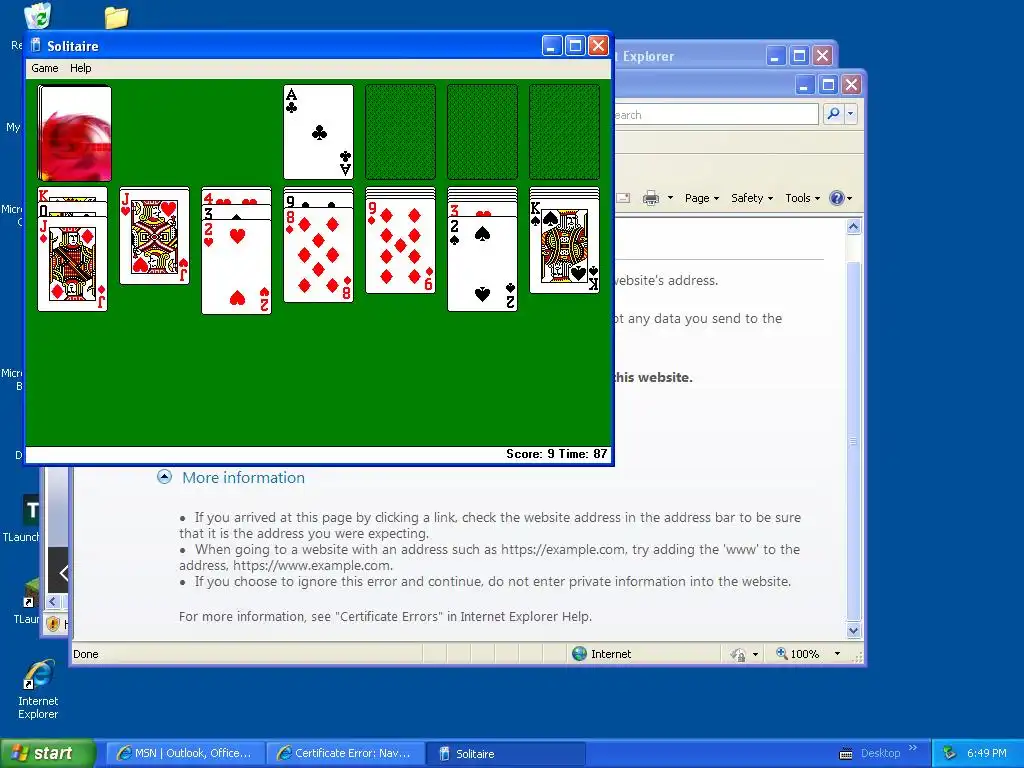Click the 6:49 PM taskbar clock
This screenshot has height=768, width=1024.
(987, 753)
